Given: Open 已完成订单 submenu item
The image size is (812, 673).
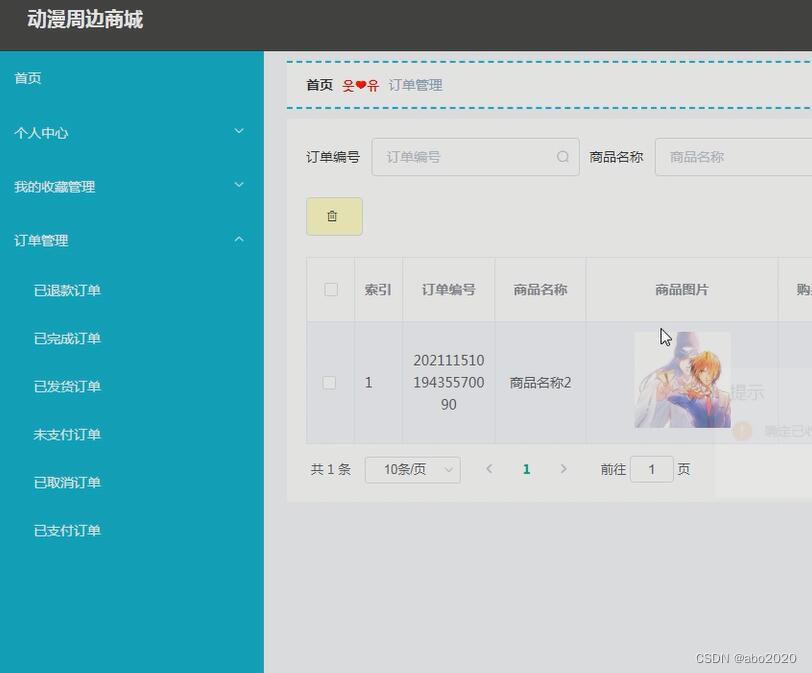Looking at the screenshot, I should [67, 339].
